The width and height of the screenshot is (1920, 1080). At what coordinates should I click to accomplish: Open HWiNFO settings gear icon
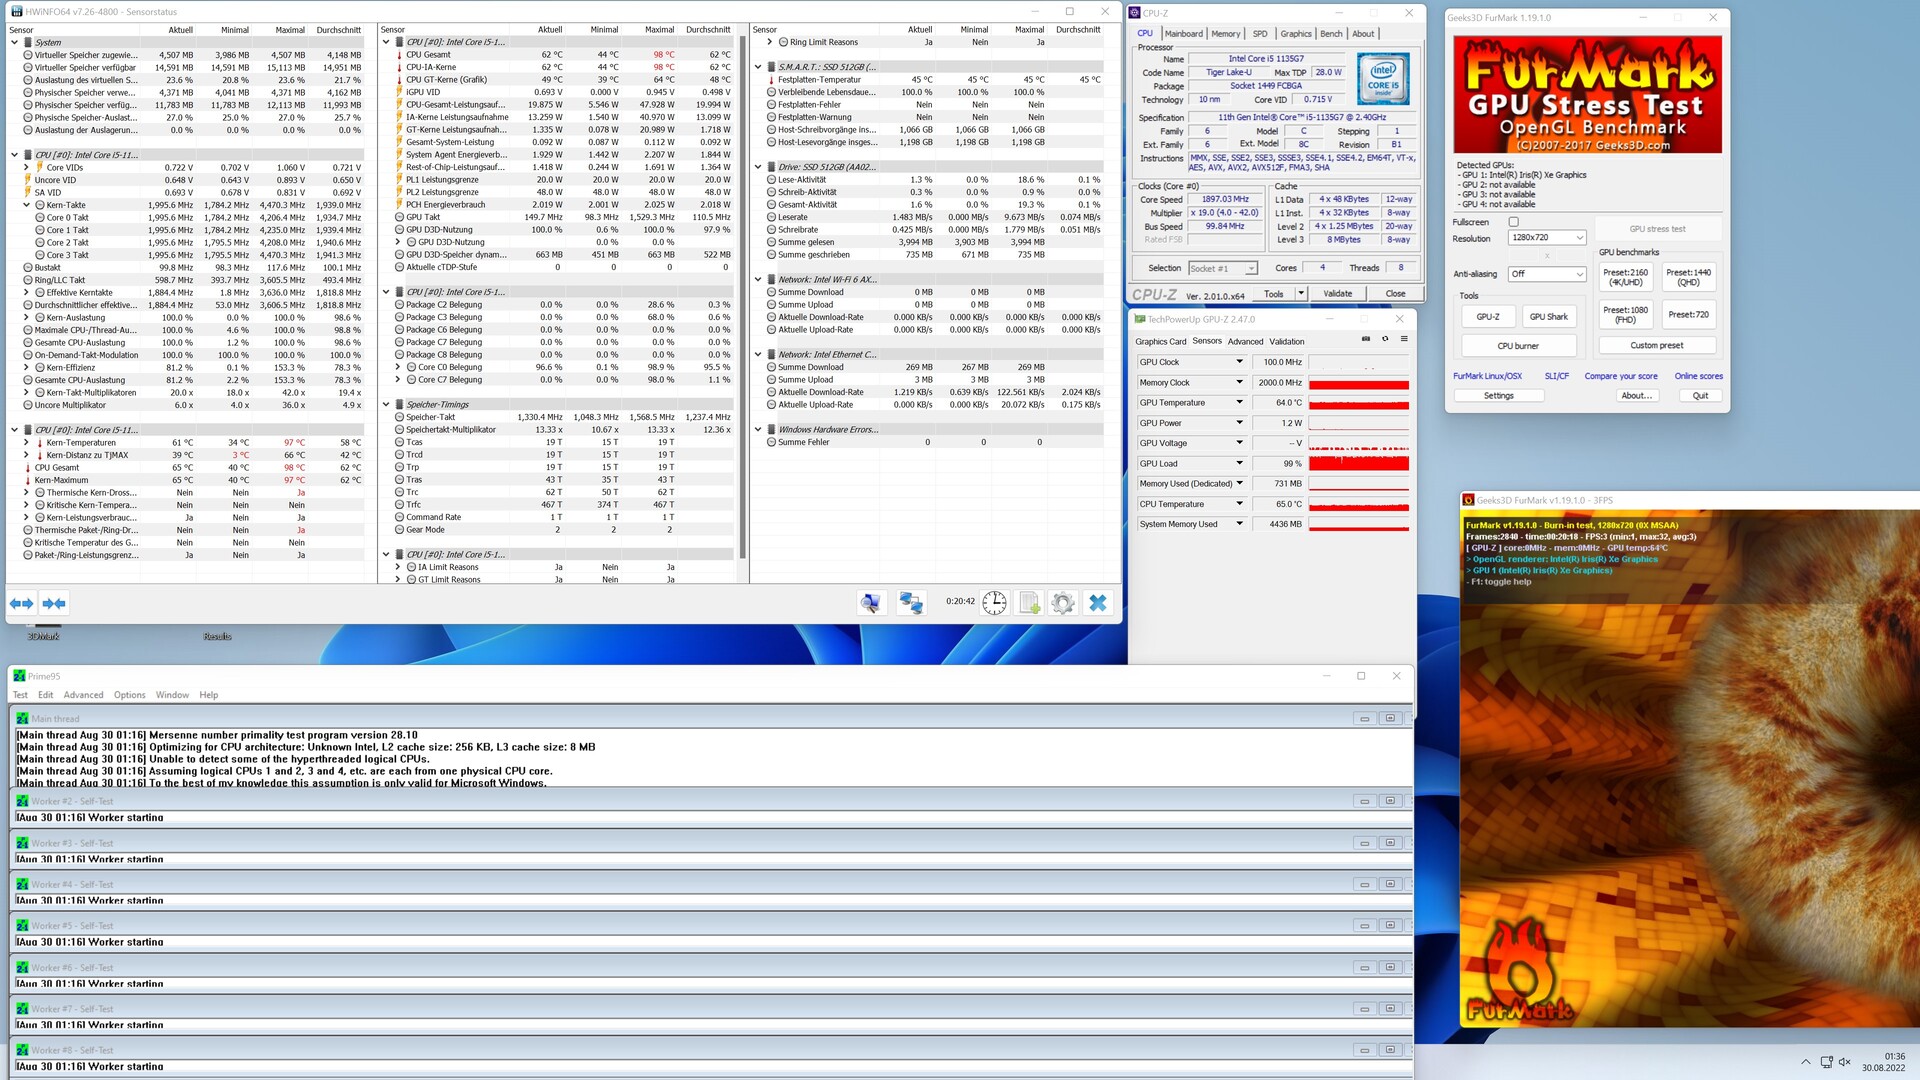click(1063, 603)
